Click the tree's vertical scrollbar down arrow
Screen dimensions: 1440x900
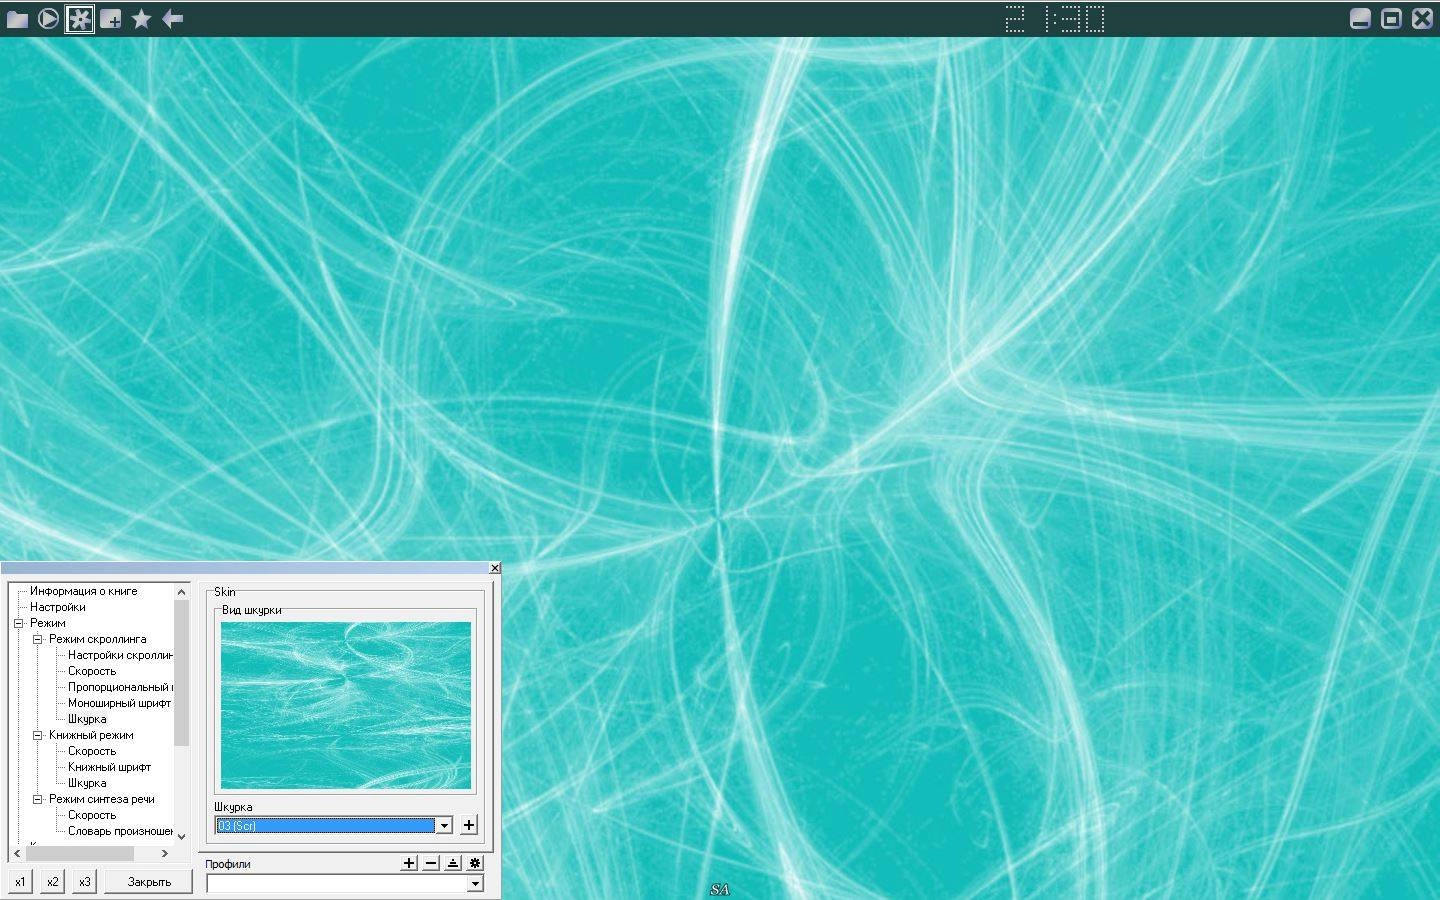[181, 837]
